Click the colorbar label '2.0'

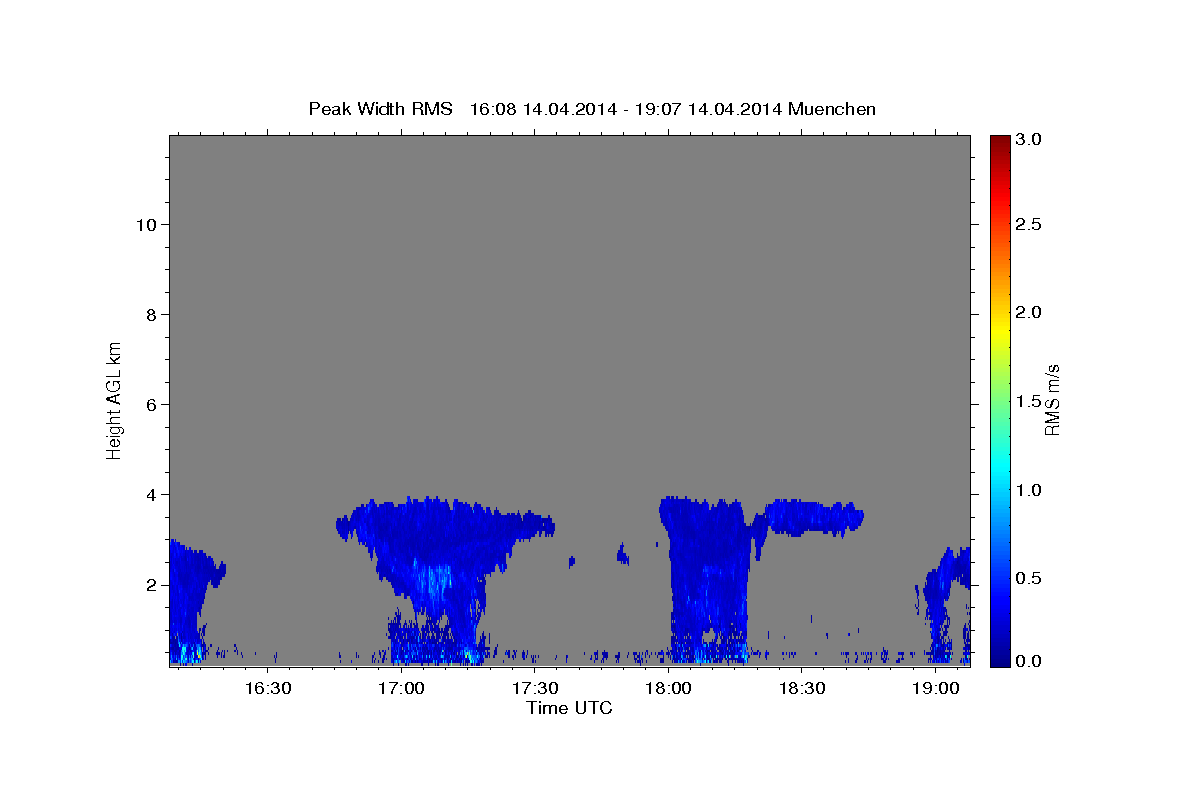pos(1029,312)
